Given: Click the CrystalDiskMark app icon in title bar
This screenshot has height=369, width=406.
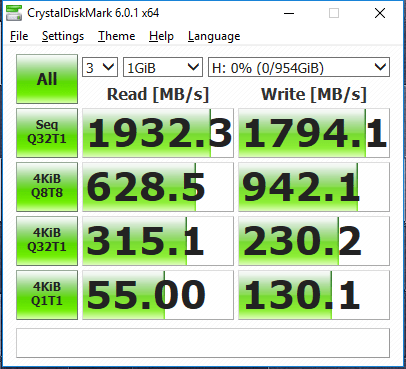Looking at the screenshot, I should click(14, 13).
